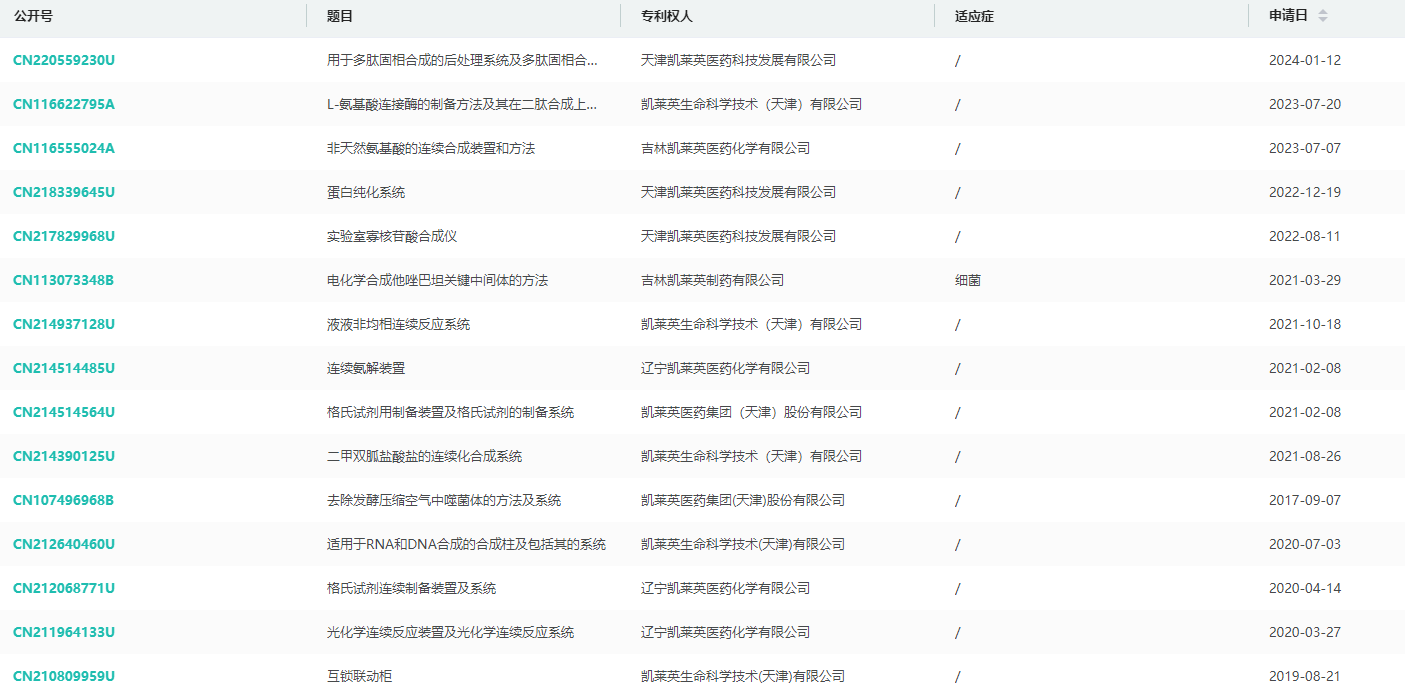Click application date 2023-07-07
This screenshot has width=1405, height=687.
[1305, 148]
